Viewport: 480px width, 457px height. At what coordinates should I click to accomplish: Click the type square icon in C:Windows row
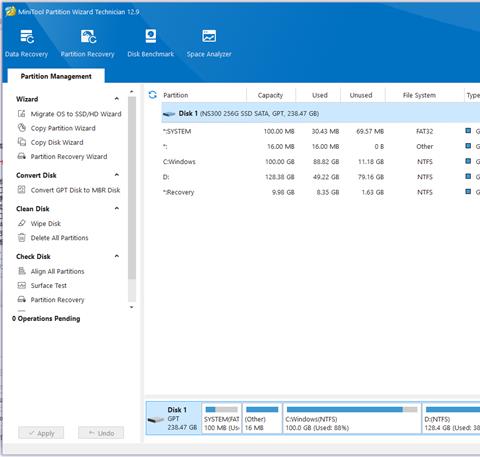tap(468, 161)
